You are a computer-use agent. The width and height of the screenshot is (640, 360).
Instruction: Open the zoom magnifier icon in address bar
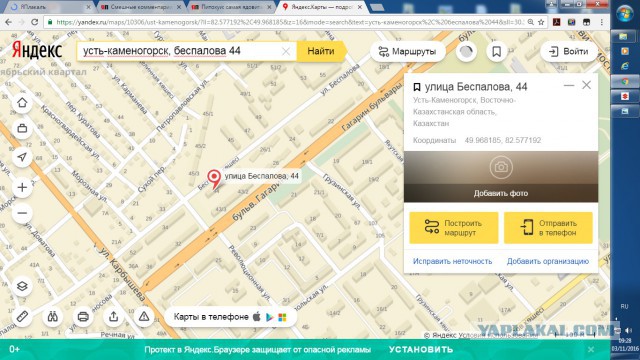pos(531,22)
